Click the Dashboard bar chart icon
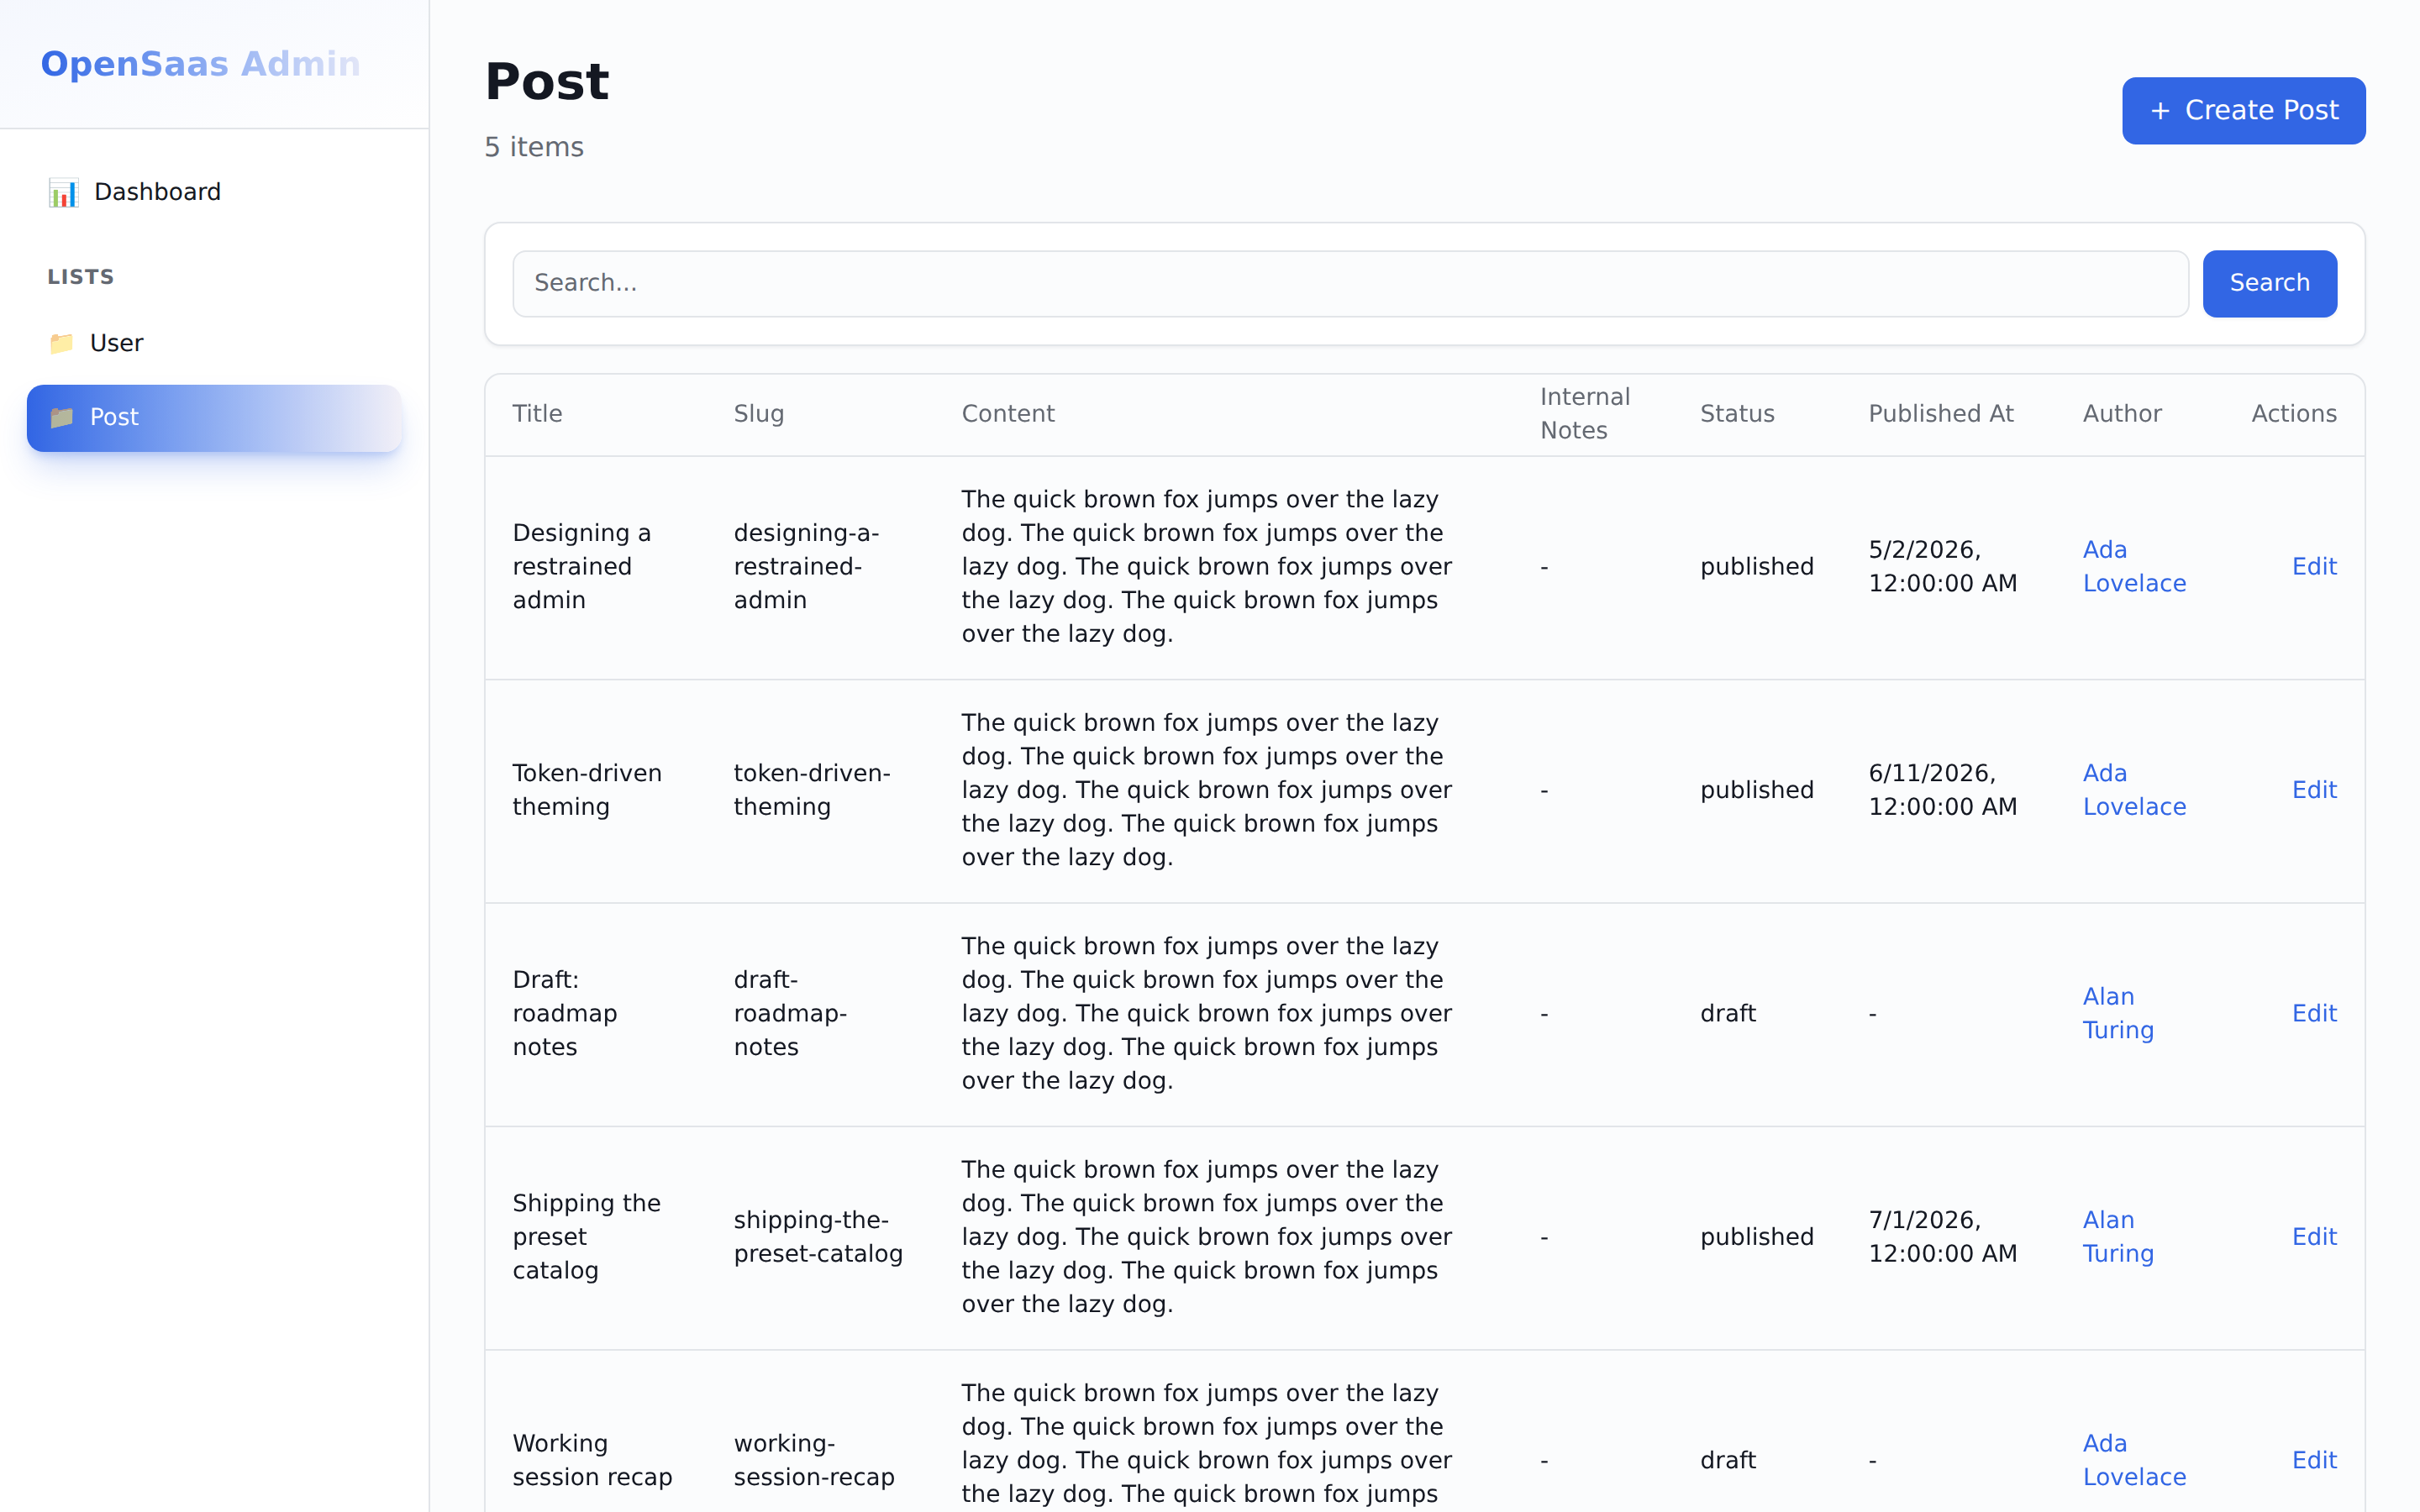2420x1512 pixels. coord(63,192)
